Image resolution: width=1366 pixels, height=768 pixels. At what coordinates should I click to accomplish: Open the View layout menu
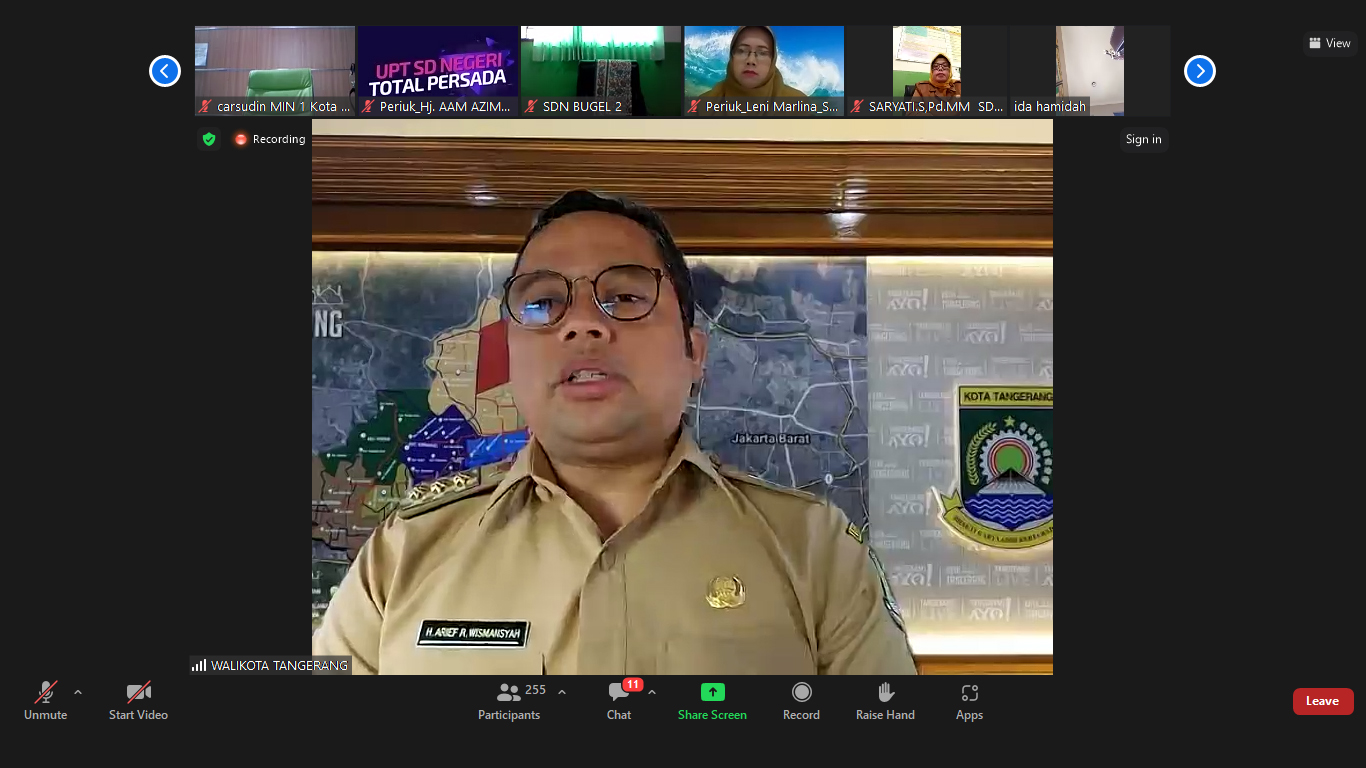tap(1329, 43)
